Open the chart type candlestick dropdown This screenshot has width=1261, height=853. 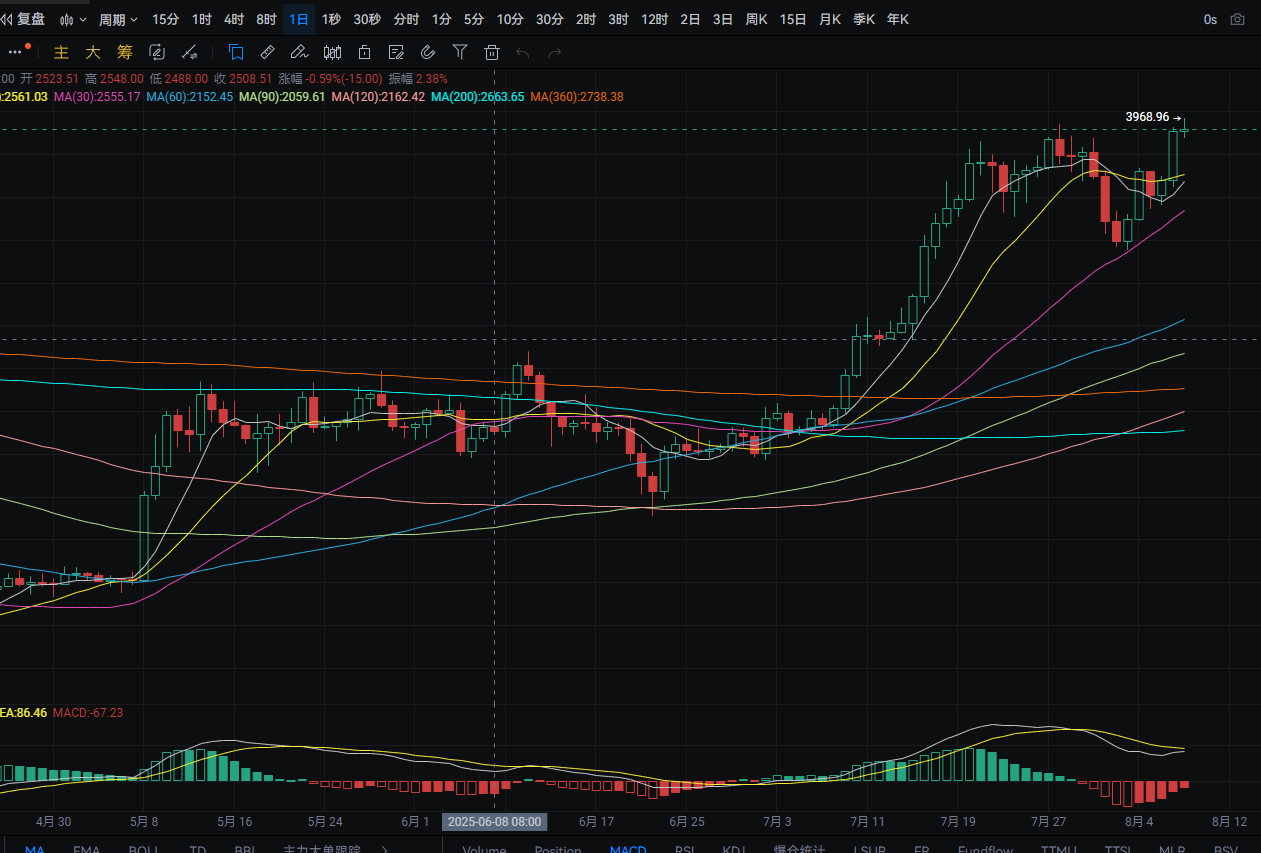point(72,19)
